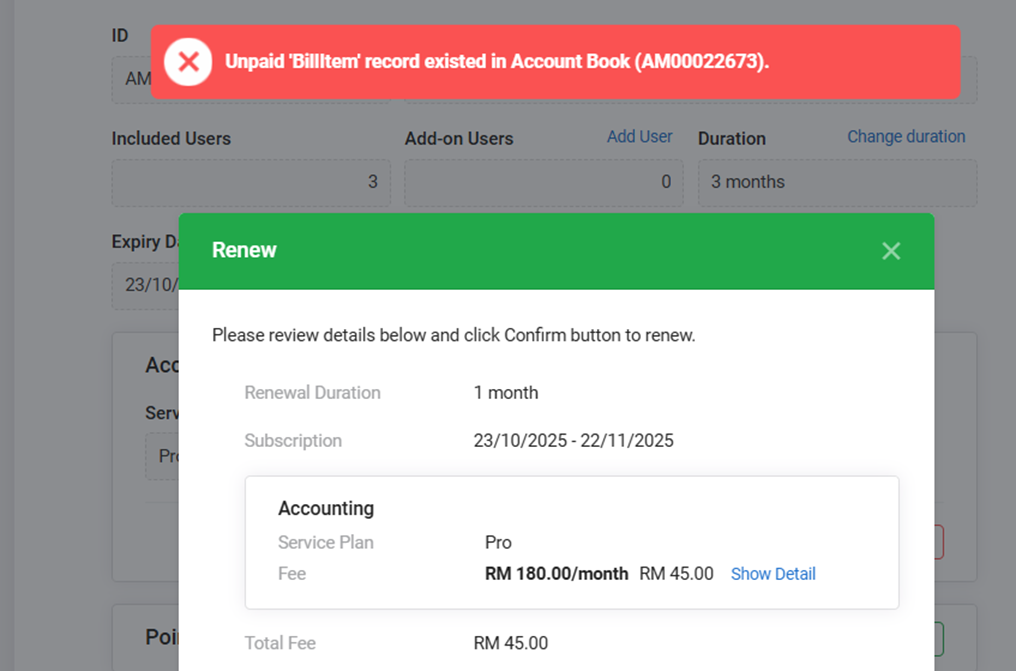Click the Included Users label

(171, 139)
